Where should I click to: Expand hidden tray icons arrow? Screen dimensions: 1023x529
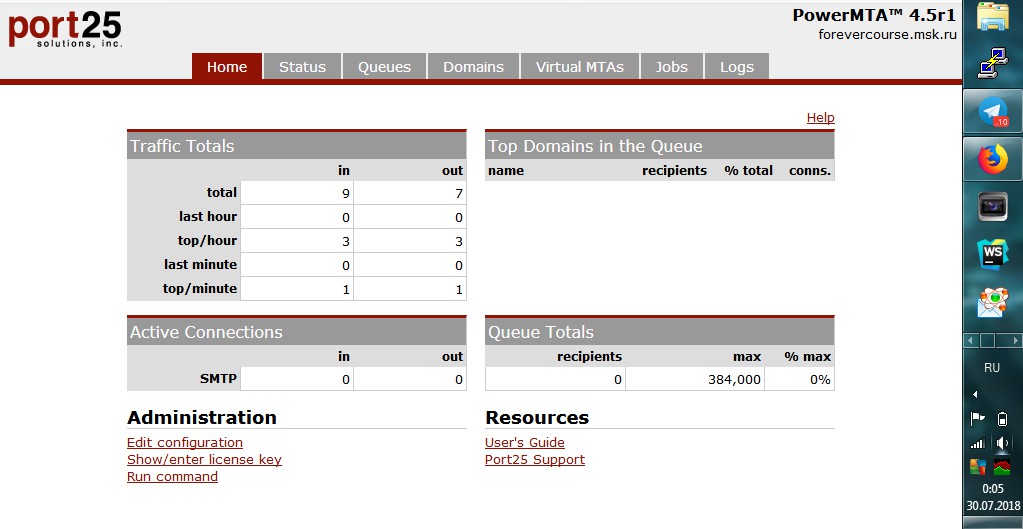point(975,395)
